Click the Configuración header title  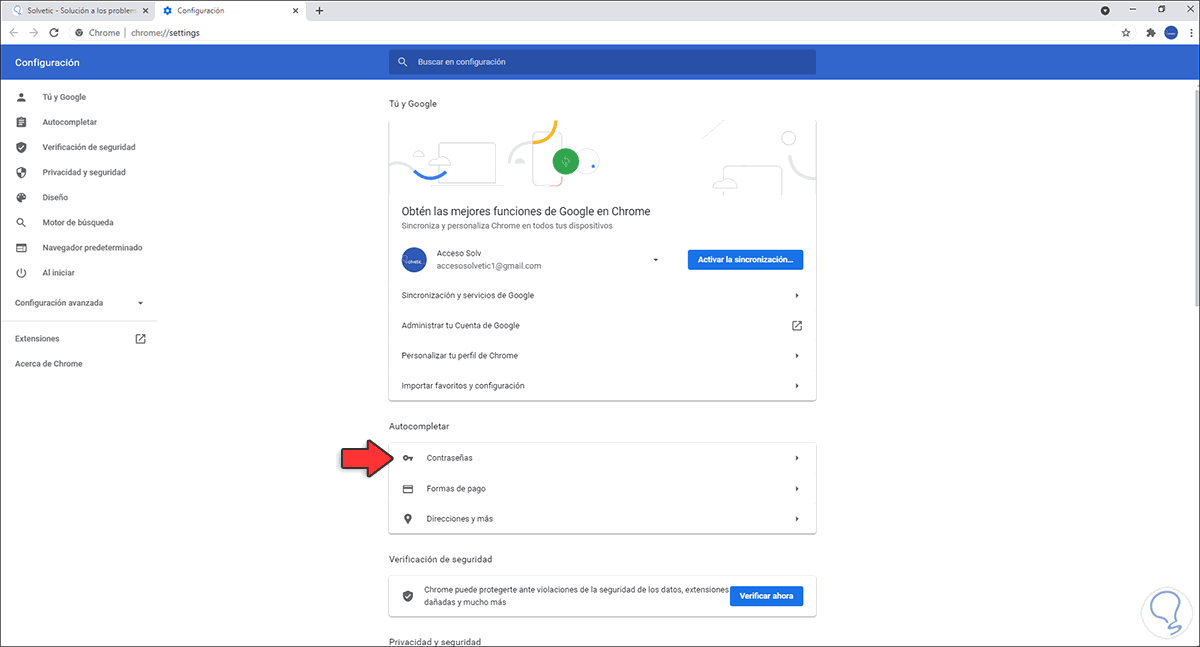[47, 62]
